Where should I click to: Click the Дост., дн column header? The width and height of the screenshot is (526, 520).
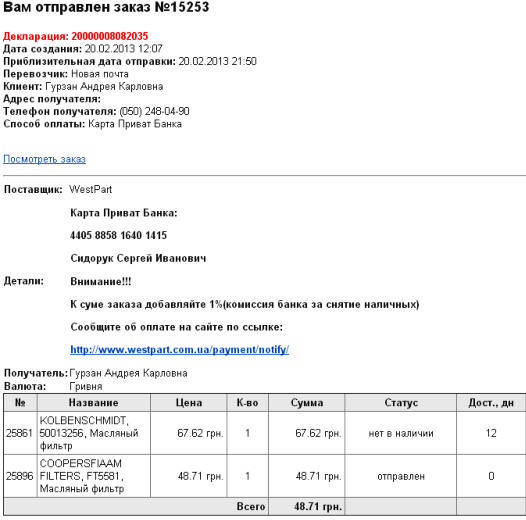click(x=491, y=403)
